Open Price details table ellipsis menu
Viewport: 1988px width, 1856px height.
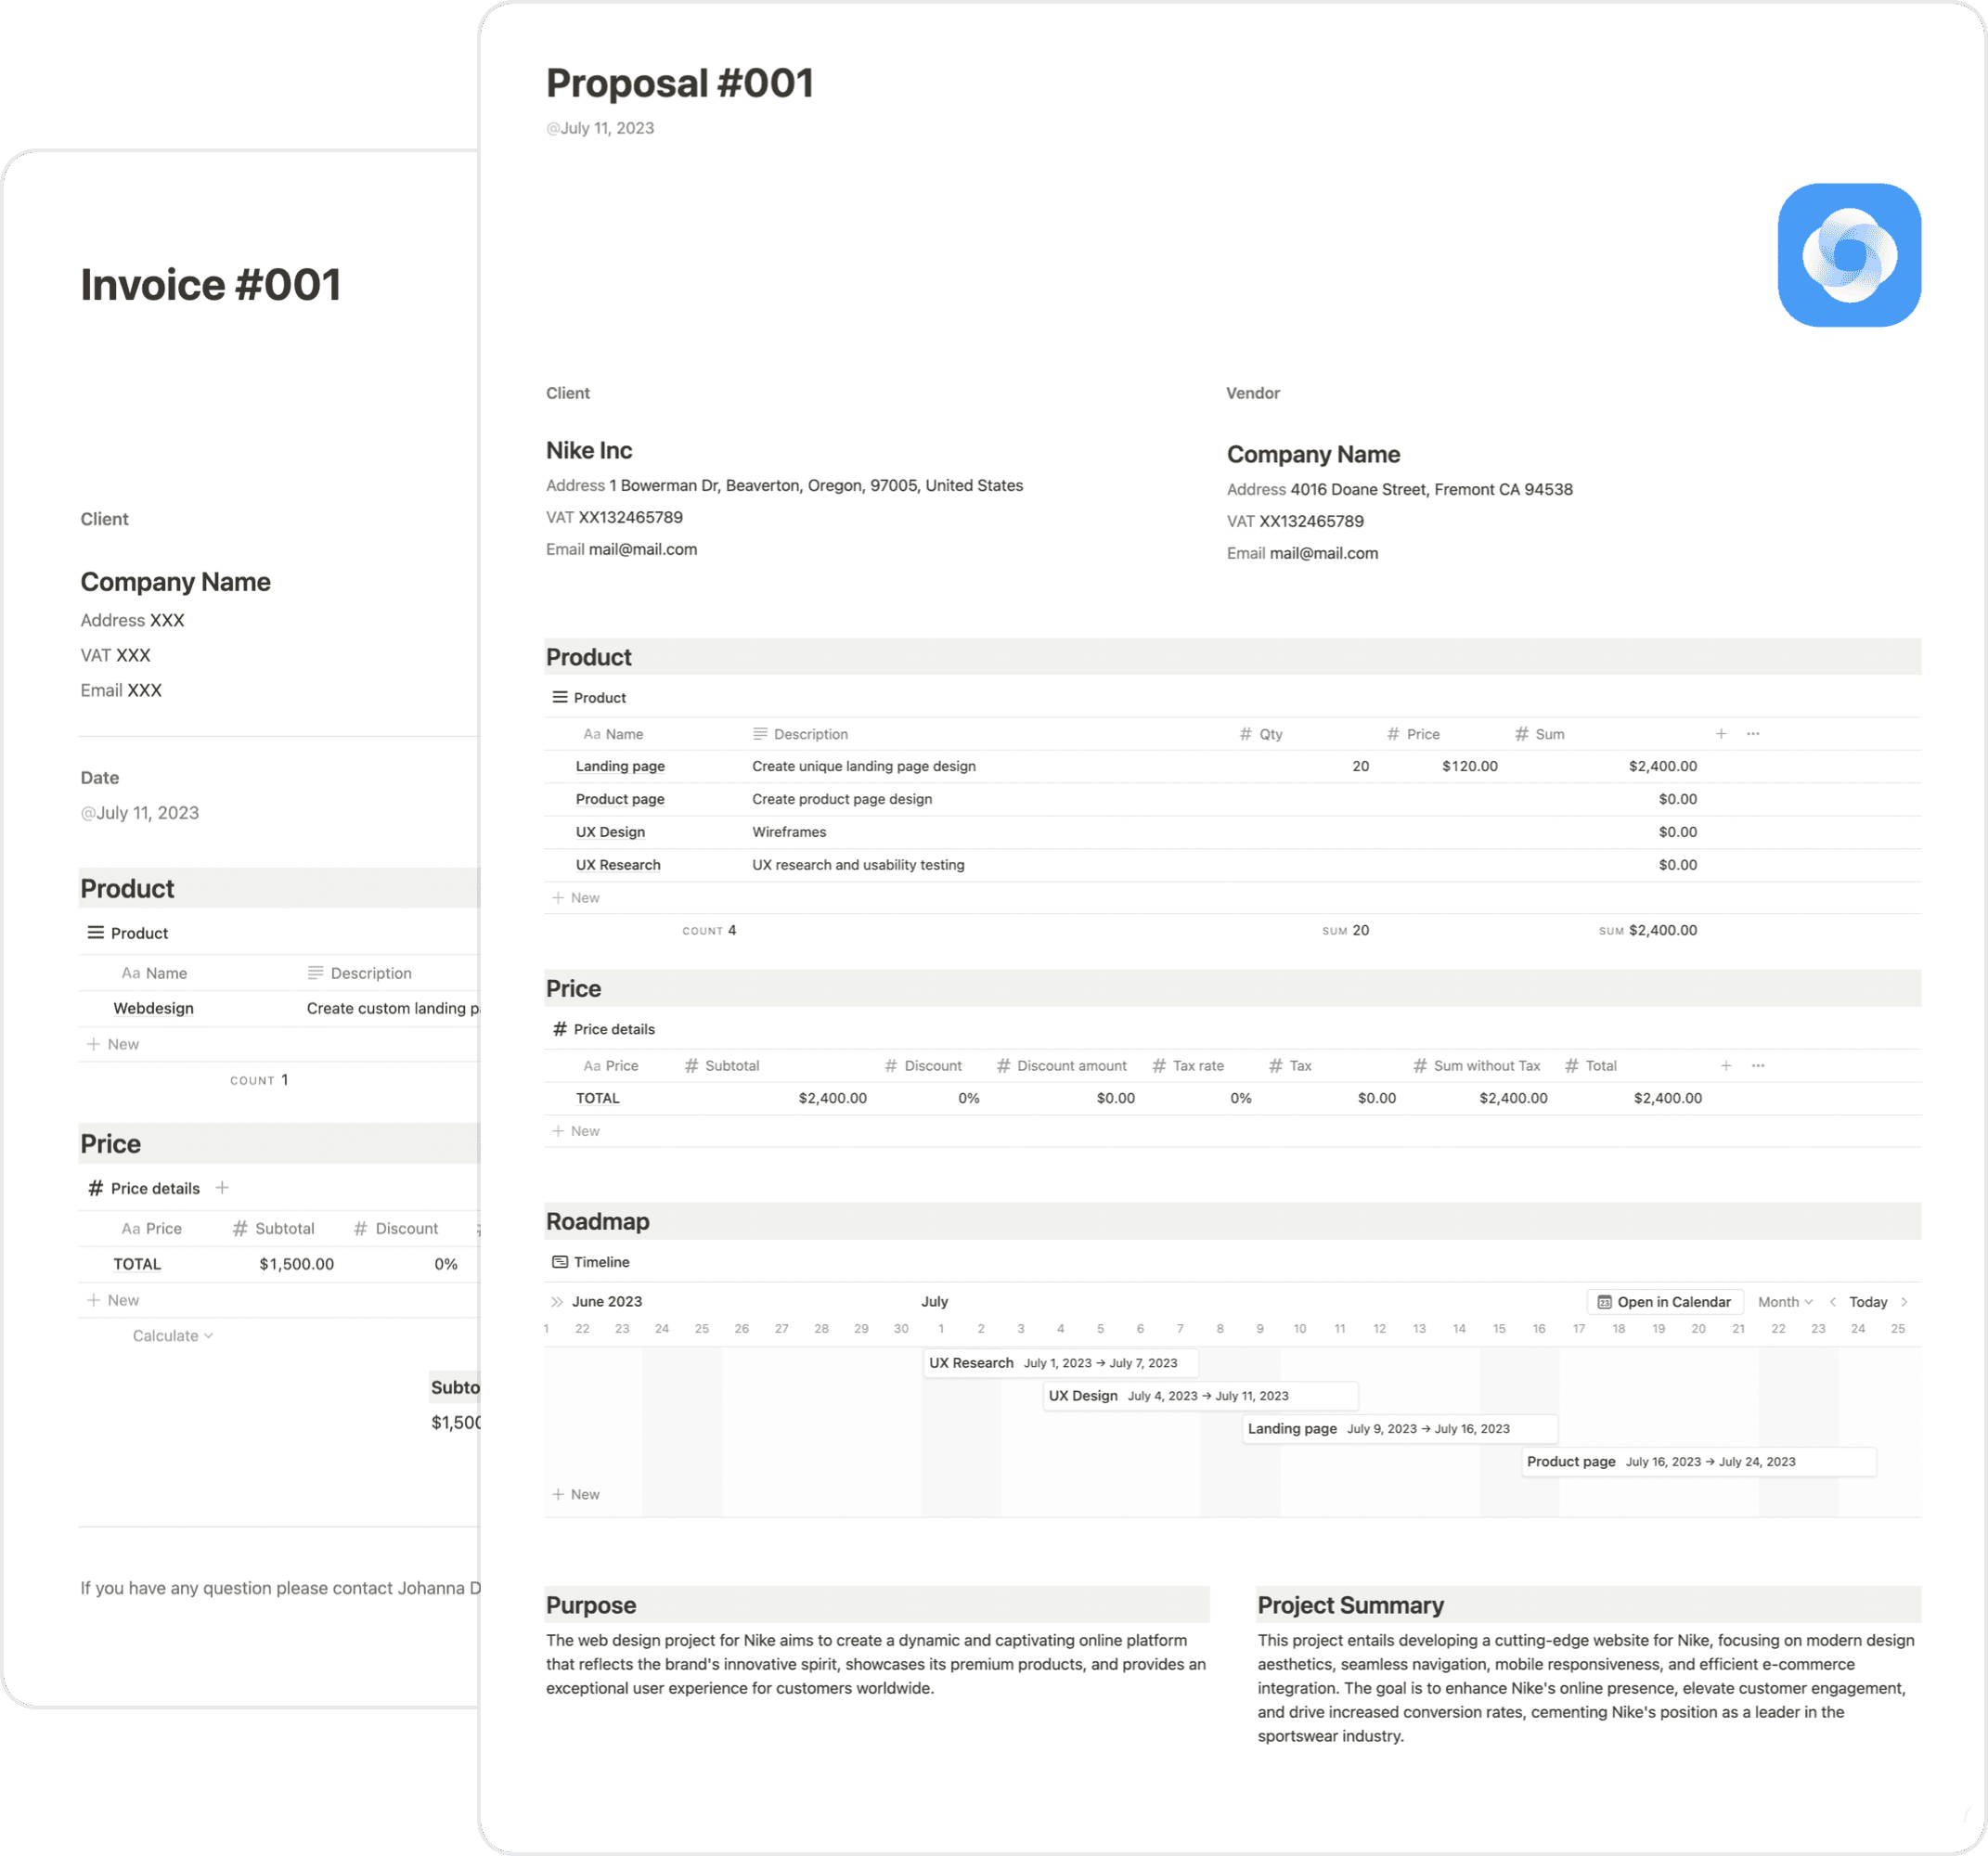(1758, 1066)
